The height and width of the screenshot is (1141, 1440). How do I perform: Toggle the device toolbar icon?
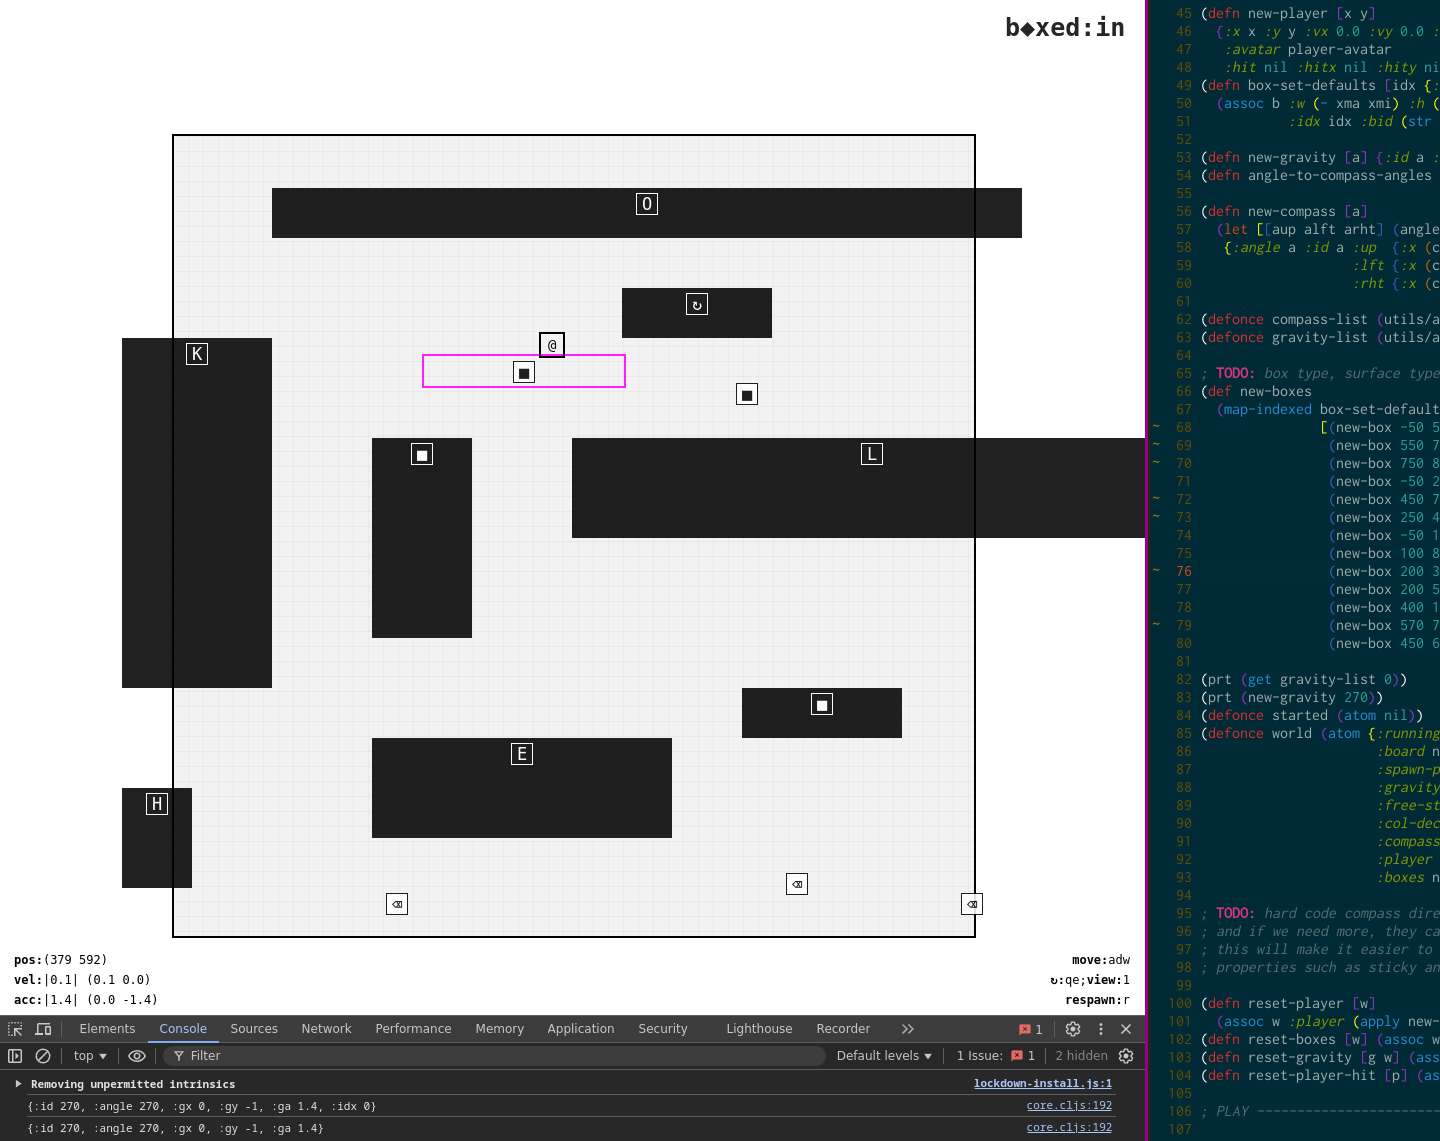click(x=43, y=1029)
